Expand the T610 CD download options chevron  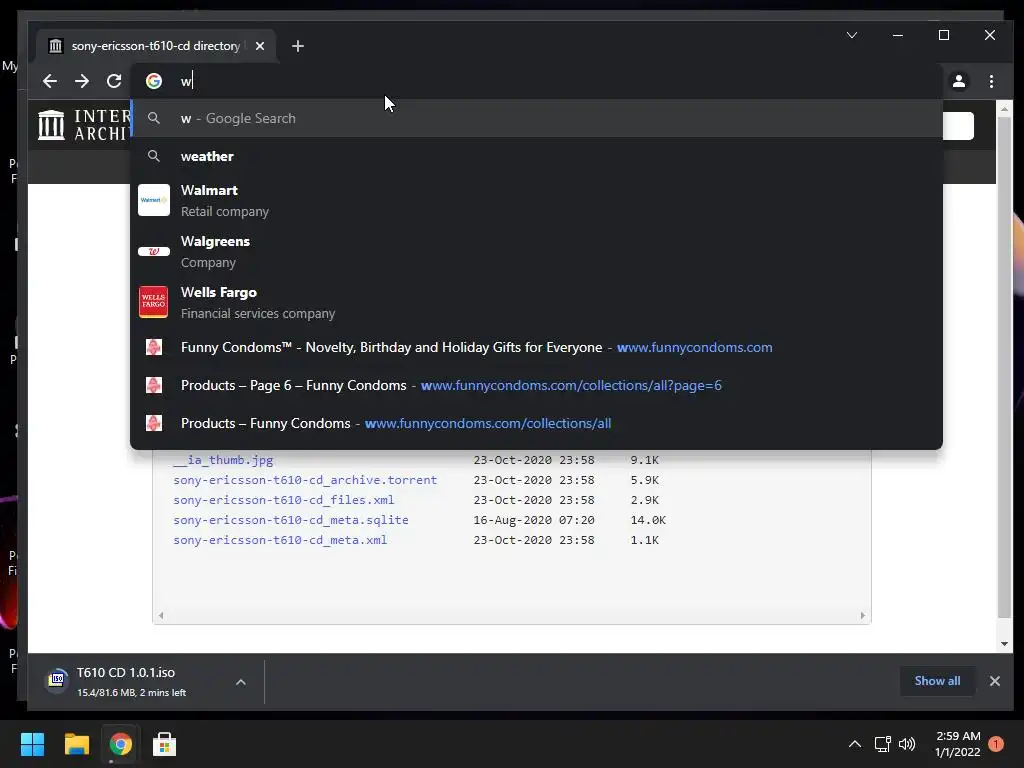click(241, 682)
